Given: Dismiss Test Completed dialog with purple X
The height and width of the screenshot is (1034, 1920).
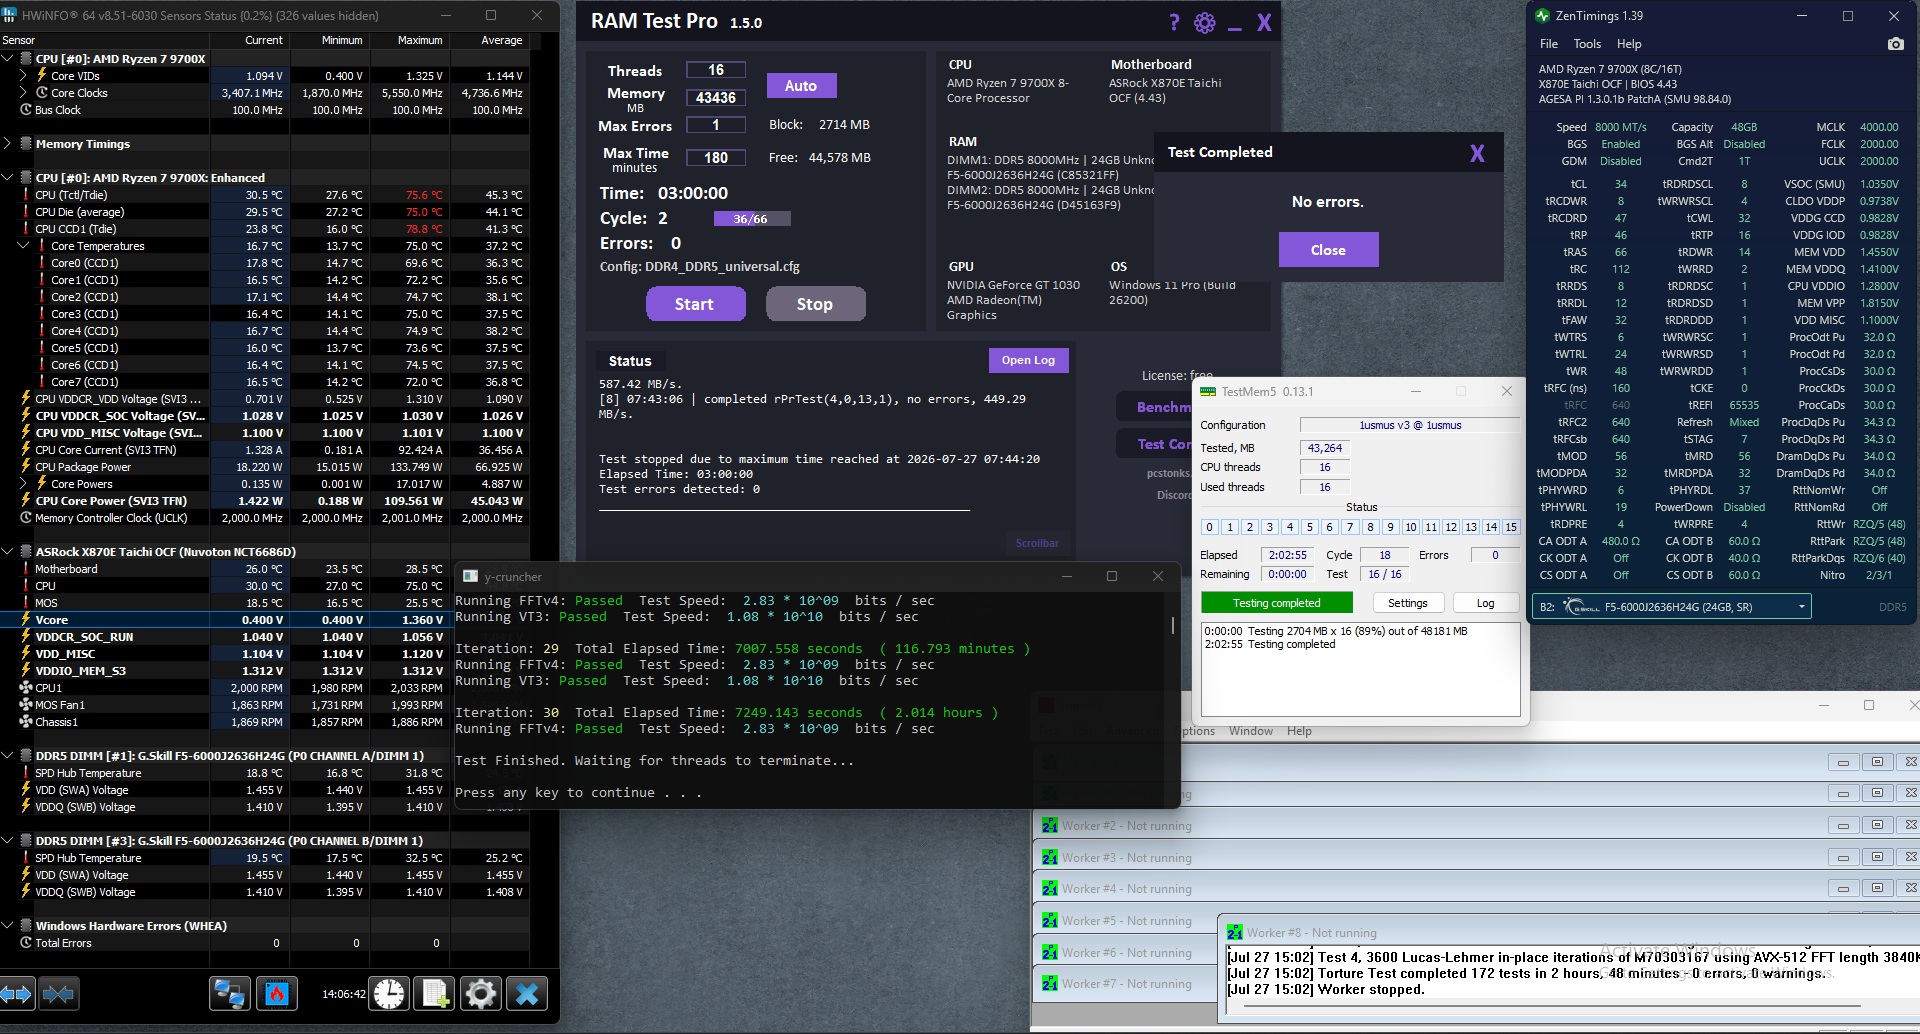Looking at the screenshot, I should 1477,153.
